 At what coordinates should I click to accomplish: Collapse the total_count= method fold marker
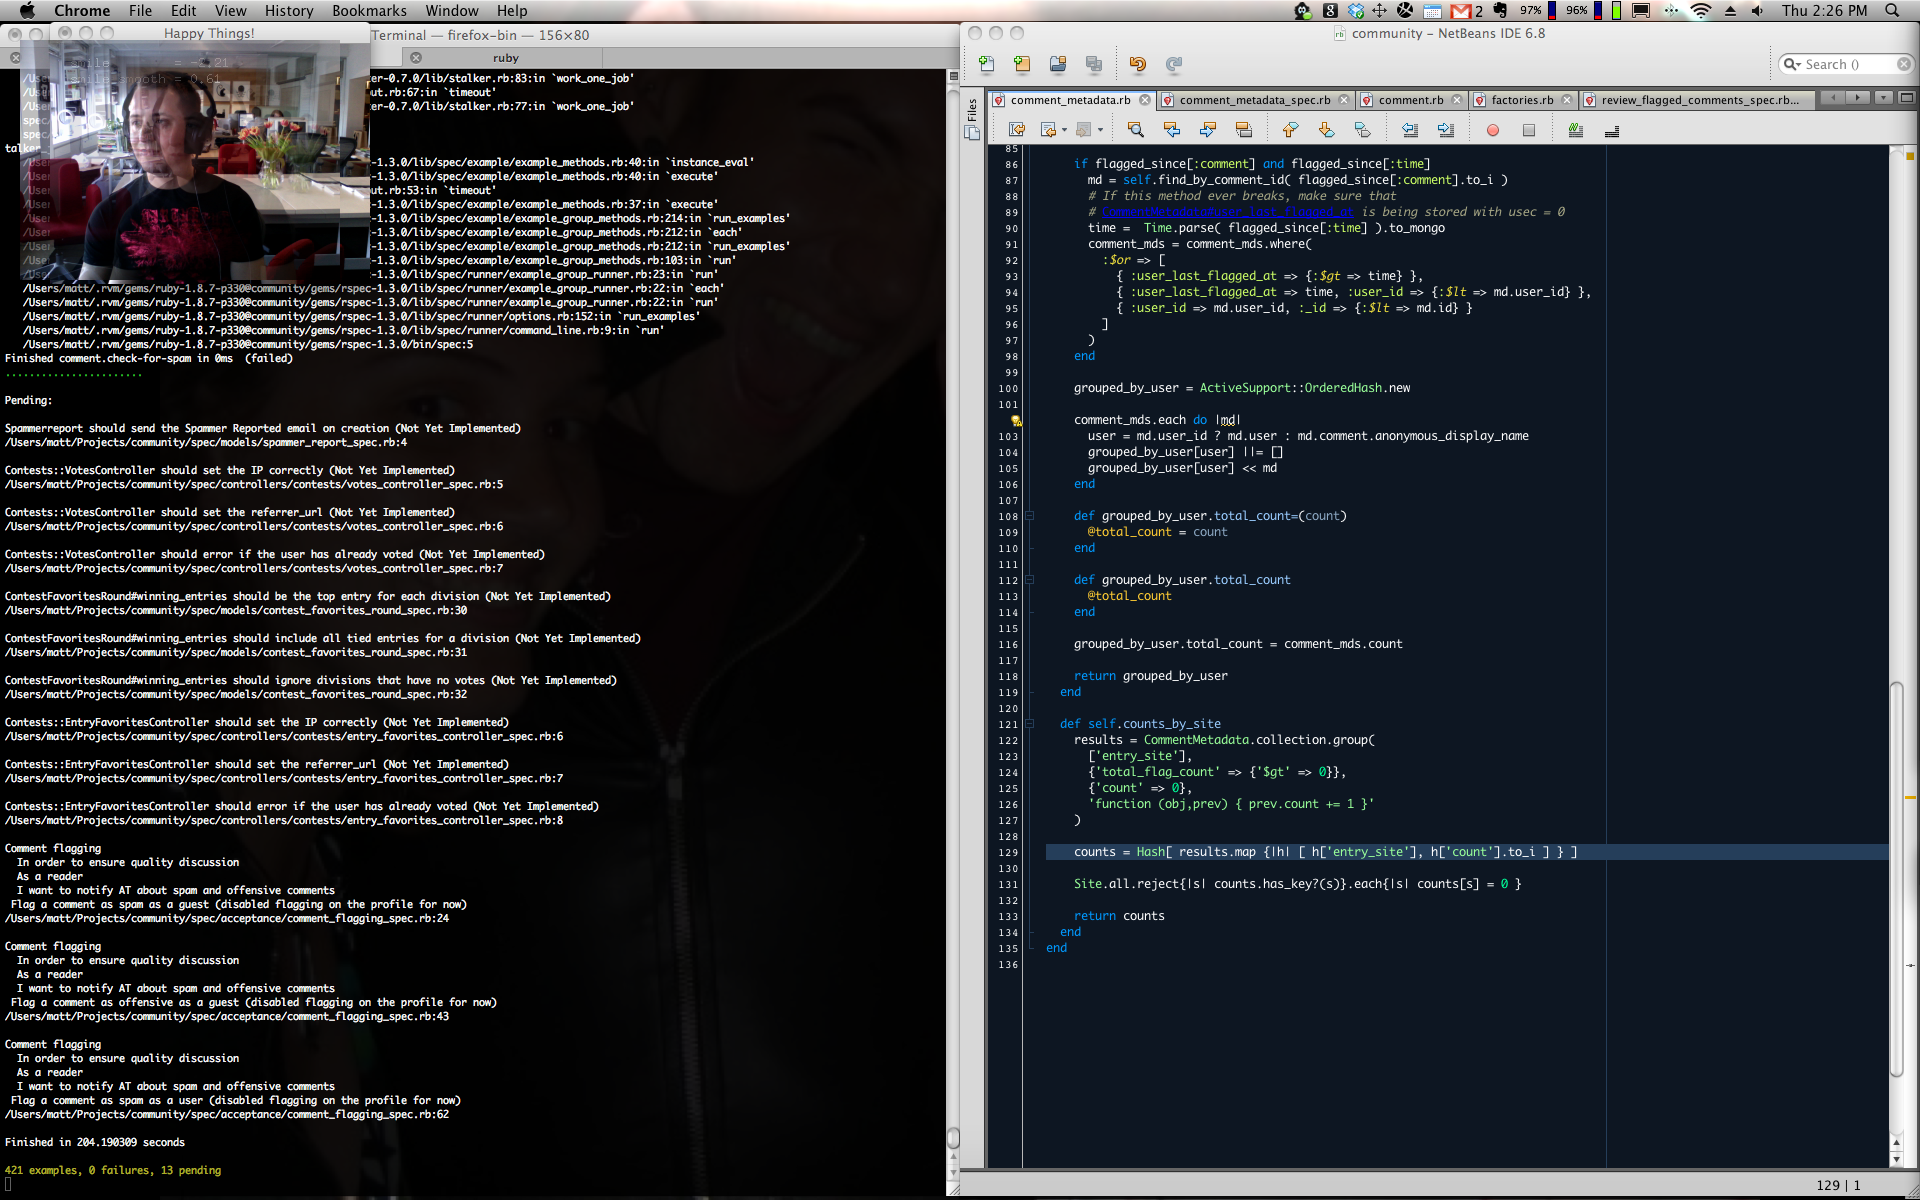1029,516
